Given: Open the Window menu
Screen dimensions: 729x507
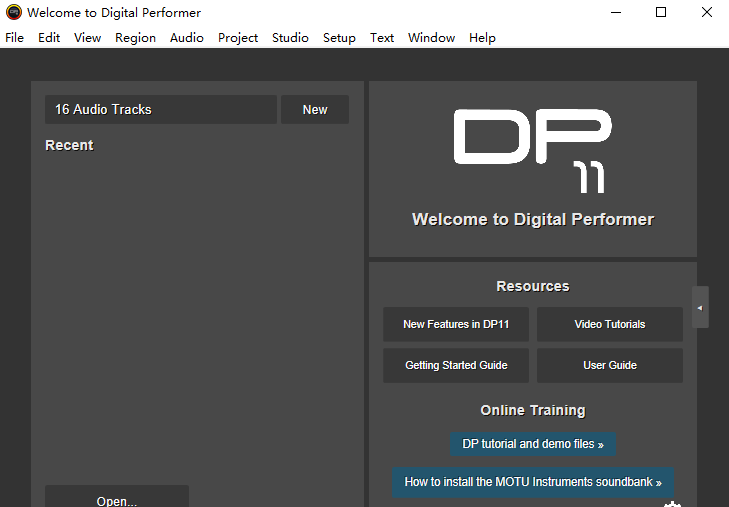Looking at the screenshot, I should pyautogui.click(x=431, y=38).
